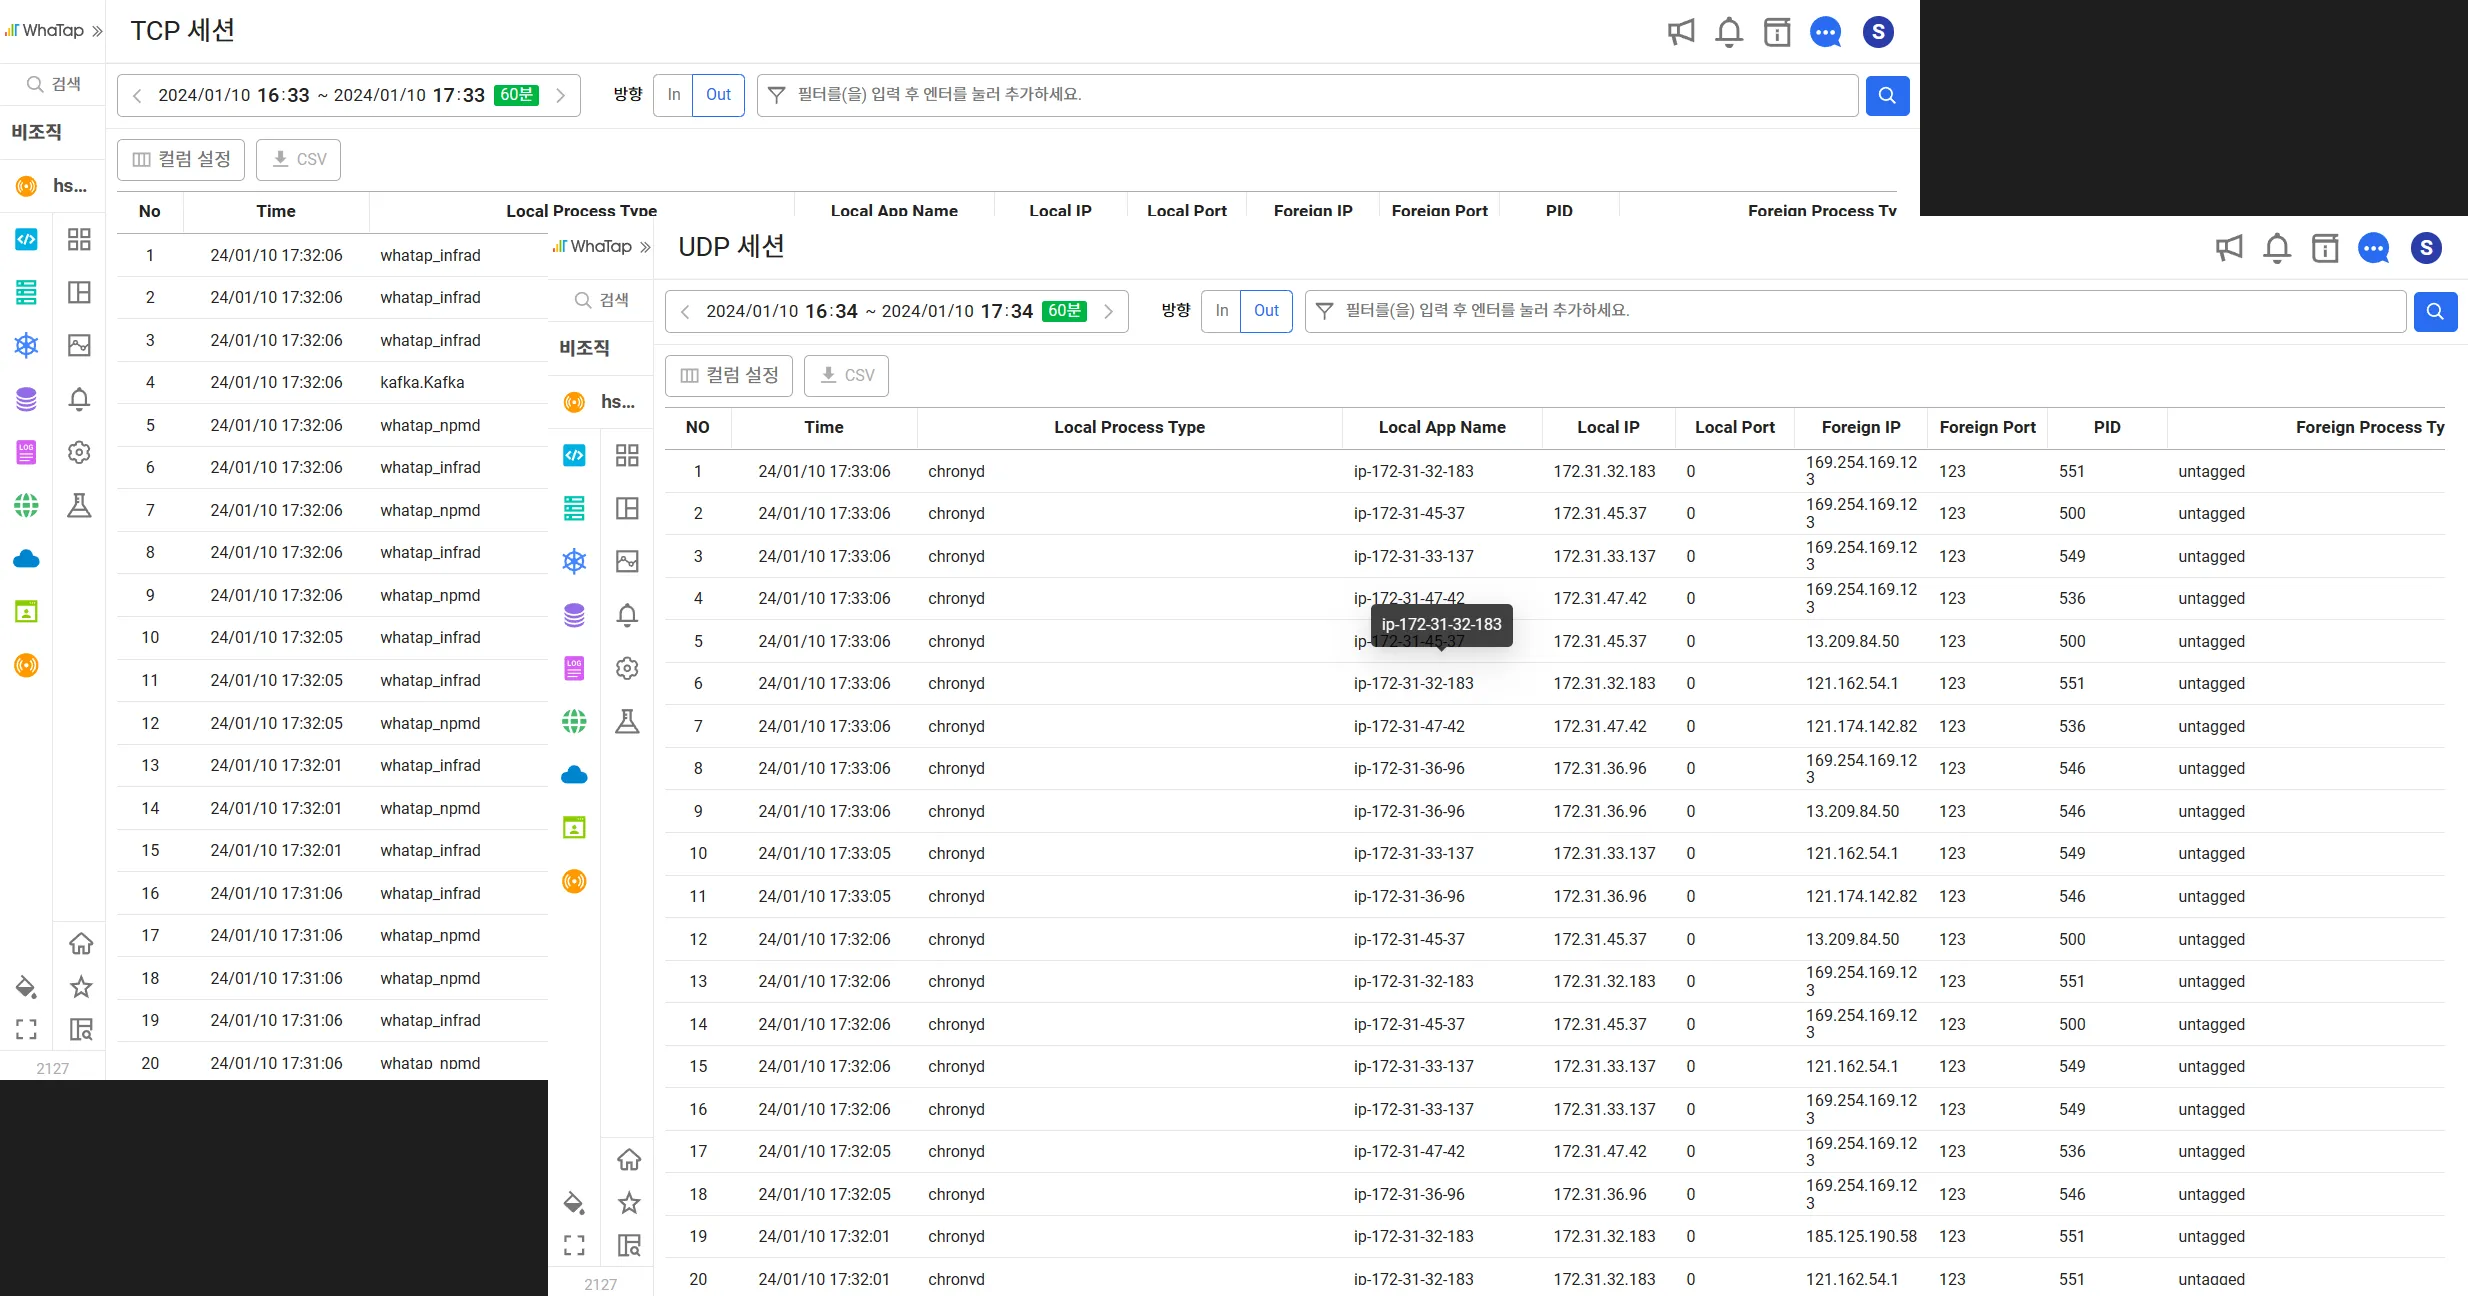Open calendar info icon in TCP header

tap(1777, 32)
